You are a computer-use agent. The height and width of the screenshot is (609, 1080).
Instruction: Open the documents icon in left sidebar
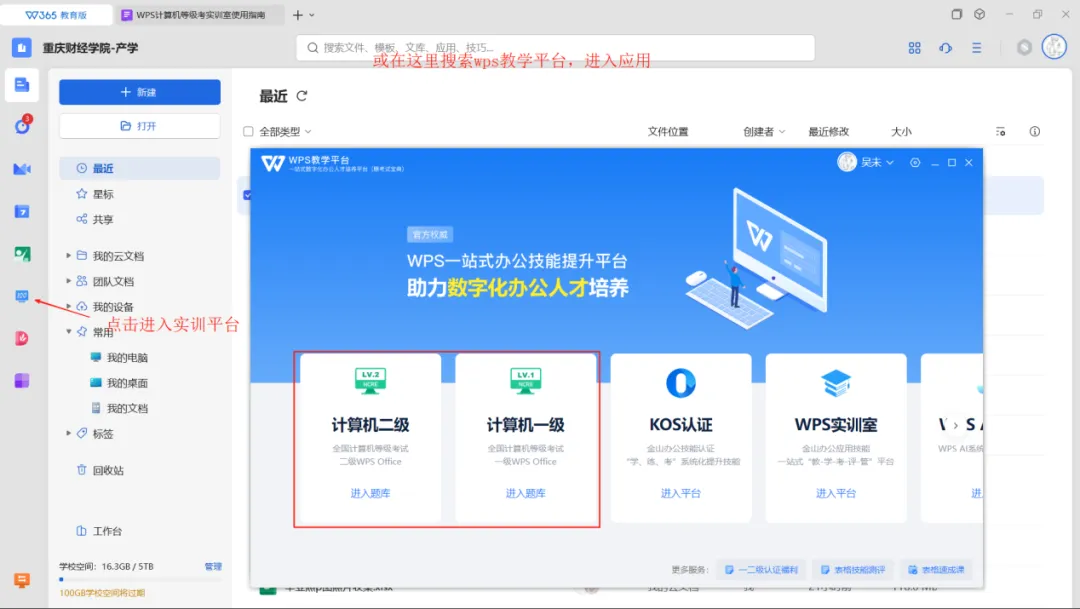pos(22,85)
